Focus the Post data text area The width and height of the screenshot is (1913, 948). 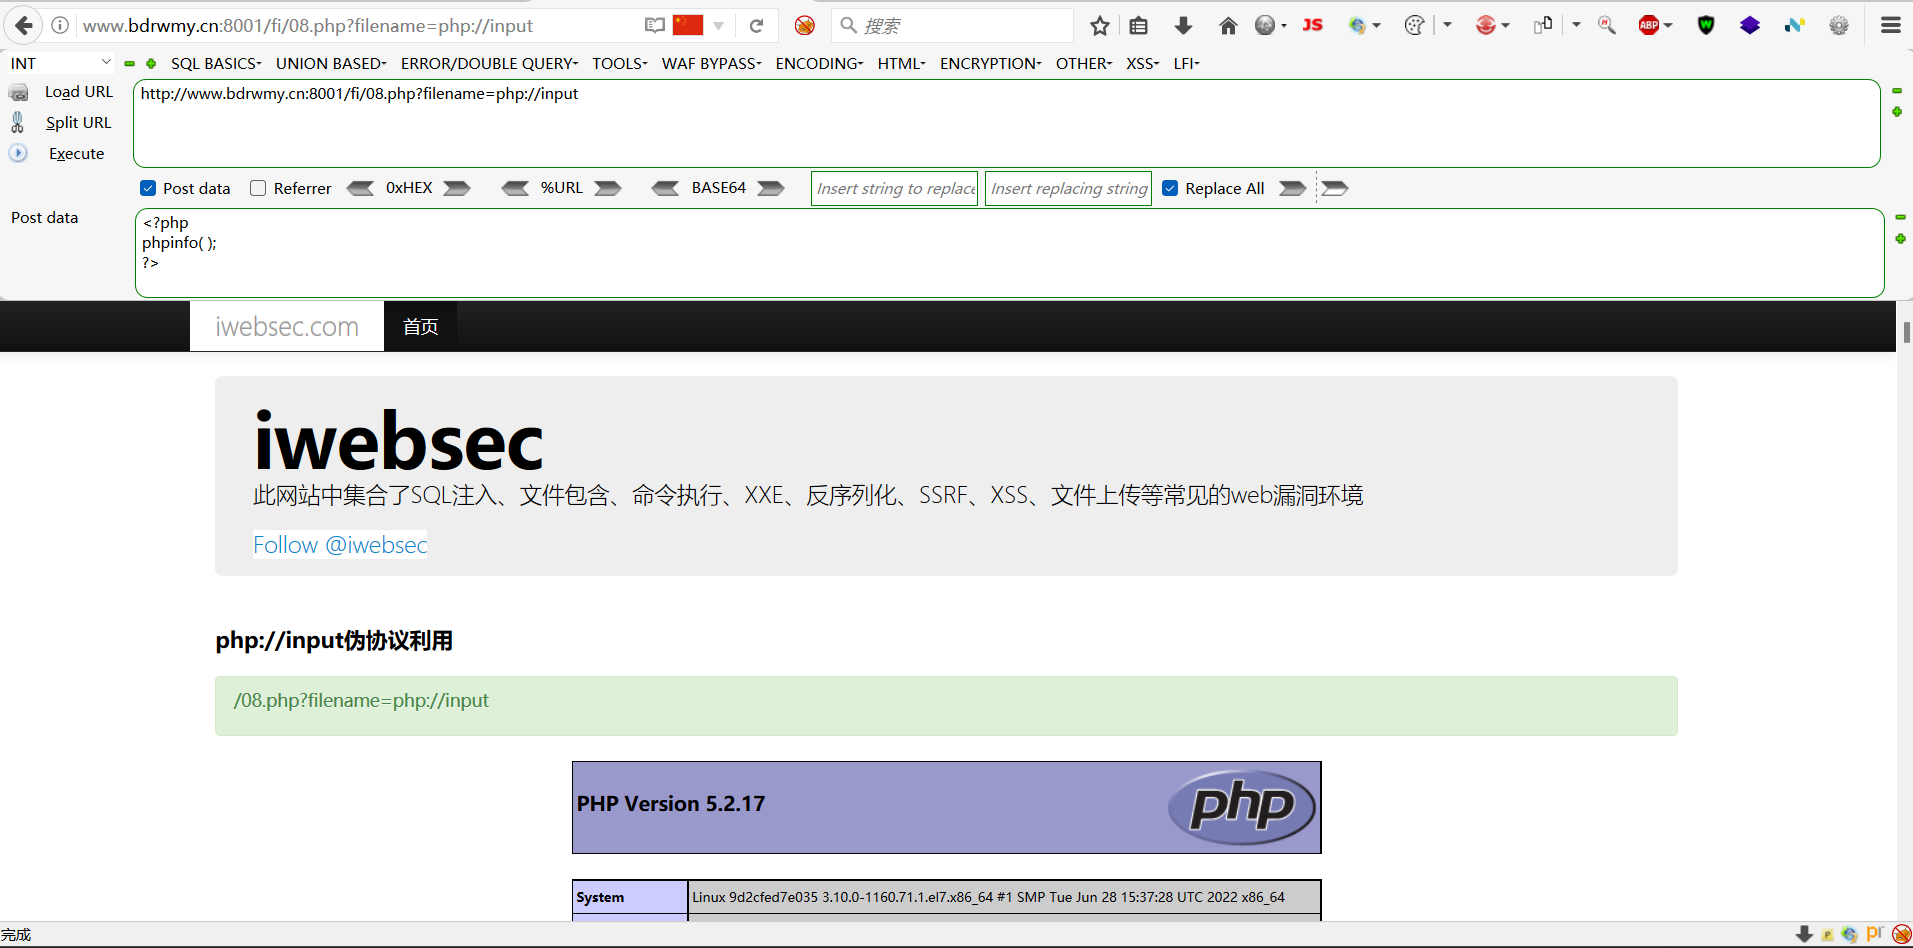coord(1009,252)
